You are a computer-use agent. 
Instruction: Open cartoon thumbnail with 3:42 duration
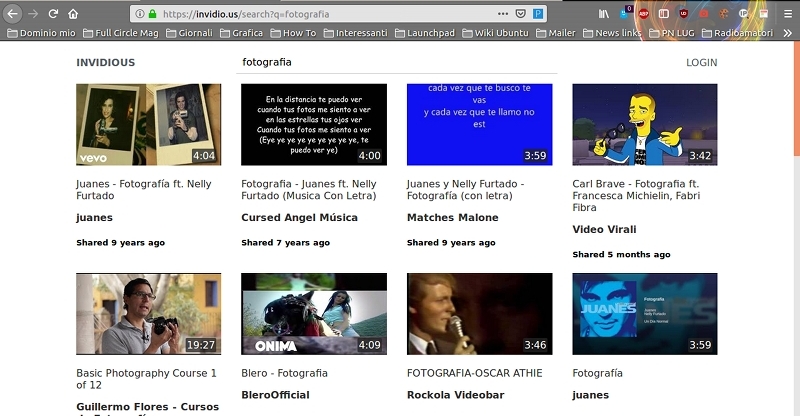[645, 125]
